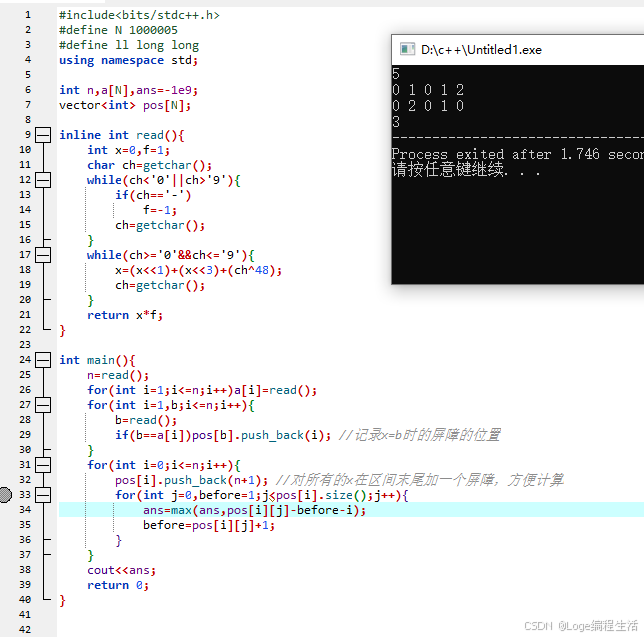Click 'int main(){' line

tap(97, 360)
